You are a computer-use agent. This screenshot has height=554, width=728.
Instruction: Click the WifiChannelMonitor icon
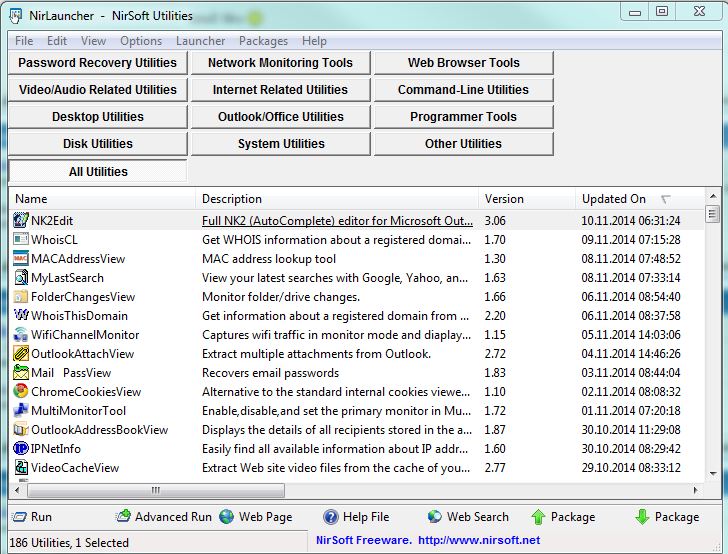click(21, 334)
